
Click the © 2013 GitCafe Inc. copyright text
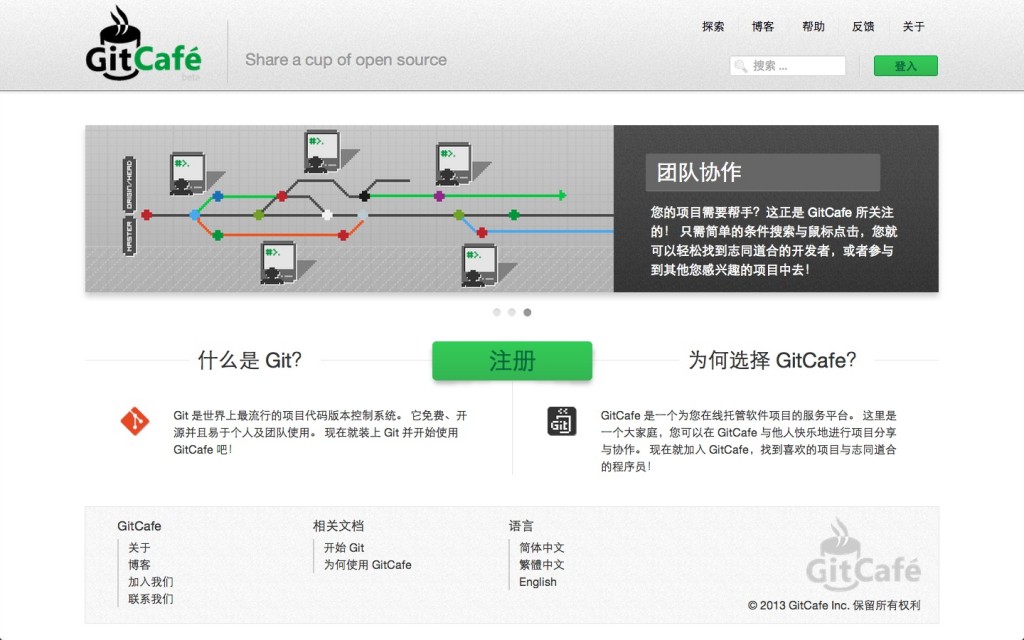(834, 605)
